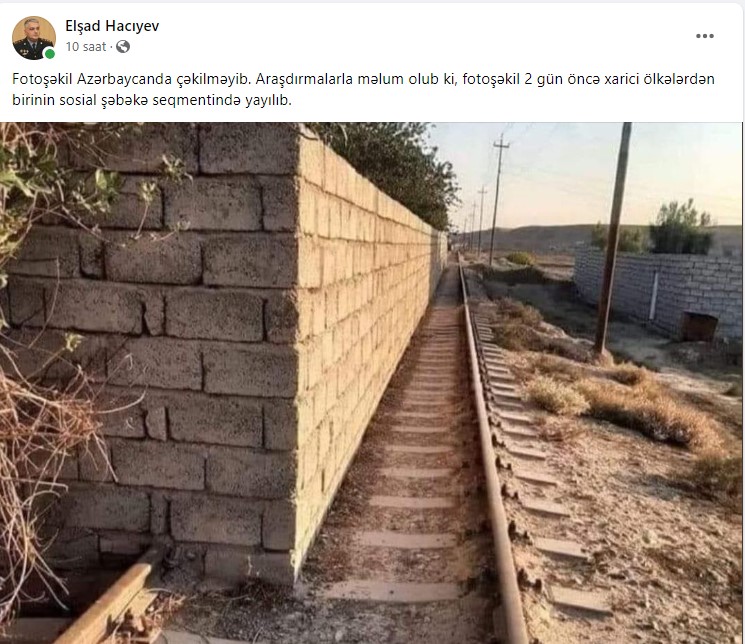Open Elşad Hacıyev's profile picture

pos(34,38)
